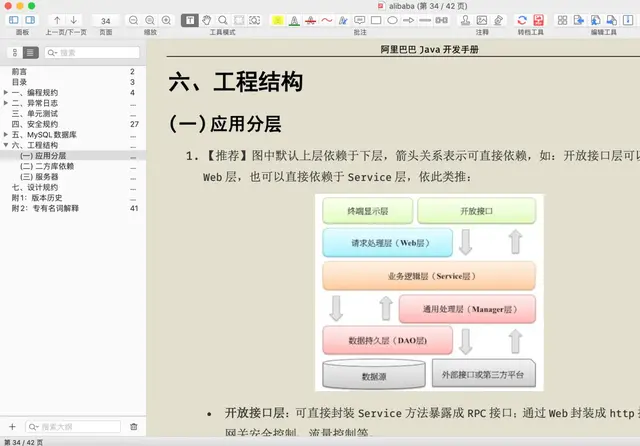Image resolution: width=640 pixels, height=446 pixels.
Task: Add a new outline item with plus button
Action: tap(12, 427)
